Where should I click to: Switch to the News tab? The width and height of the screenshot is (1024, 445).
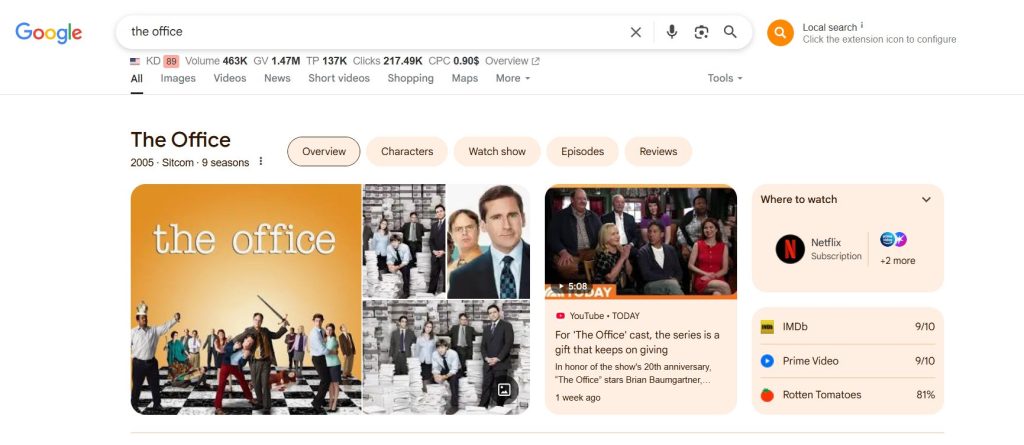click(x=277, y=78)
